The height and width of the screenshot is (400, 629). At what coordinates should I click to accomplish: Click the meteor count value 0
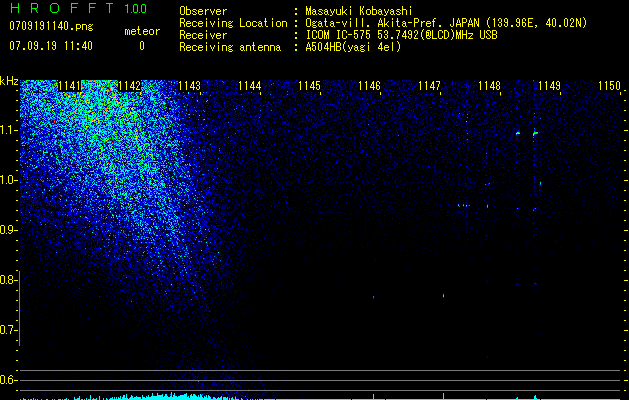[x=142, y=46]
